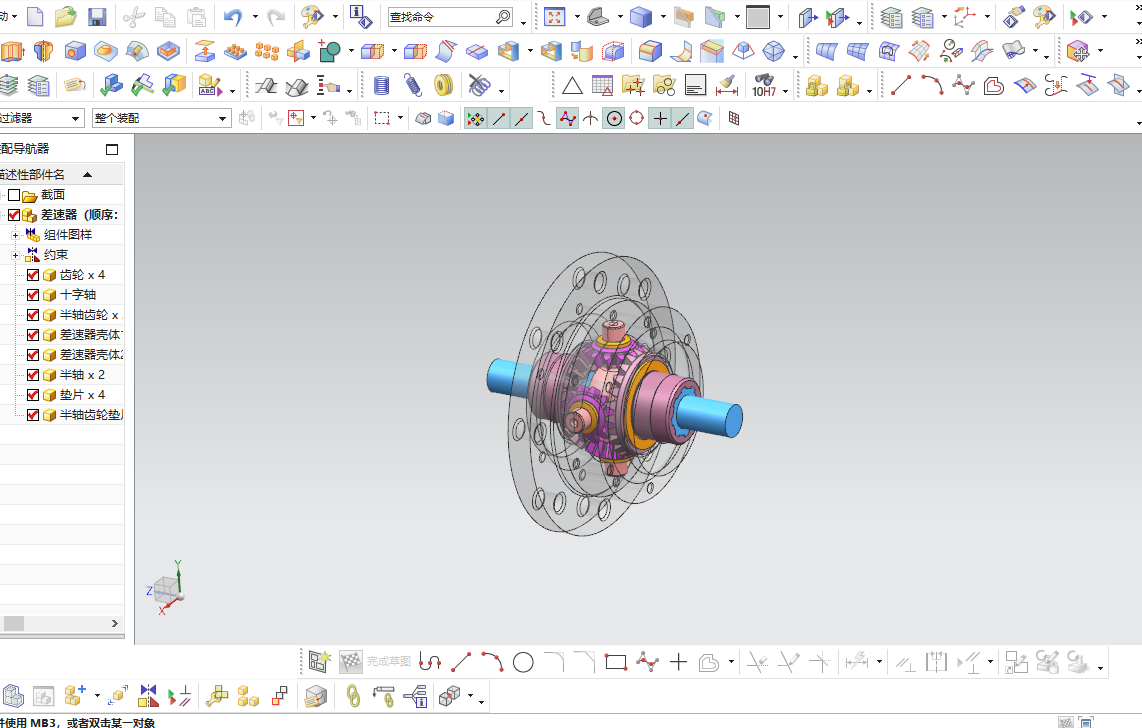Open the object Information tool
Viewport: 1142px width, 728px height.
[x=361, y=16]
